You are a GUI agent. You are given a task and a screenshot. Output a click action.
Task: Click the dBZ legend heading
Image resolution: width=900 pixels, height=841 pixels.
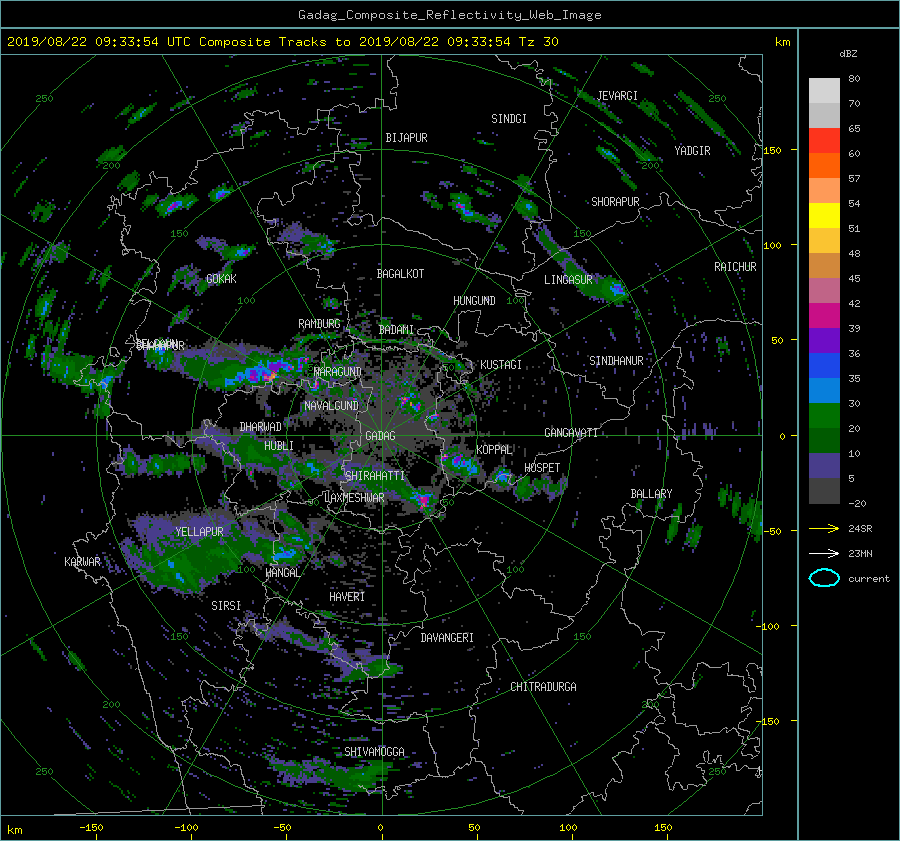(848, 54)
